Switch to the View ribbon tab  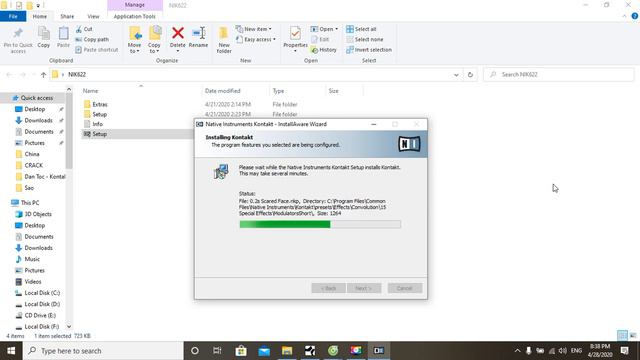[x=93, y=16]
